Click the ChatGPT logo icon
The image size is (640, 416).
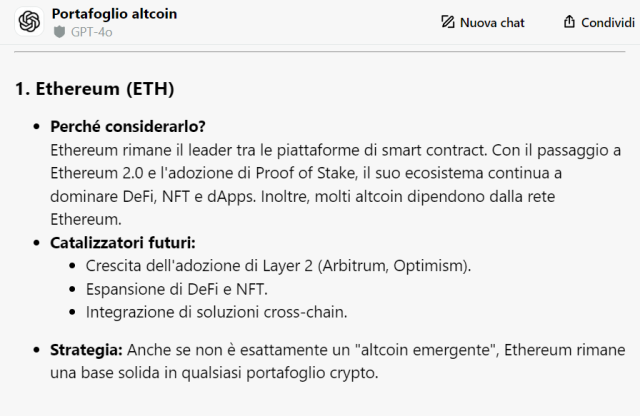tap(29, 21)
